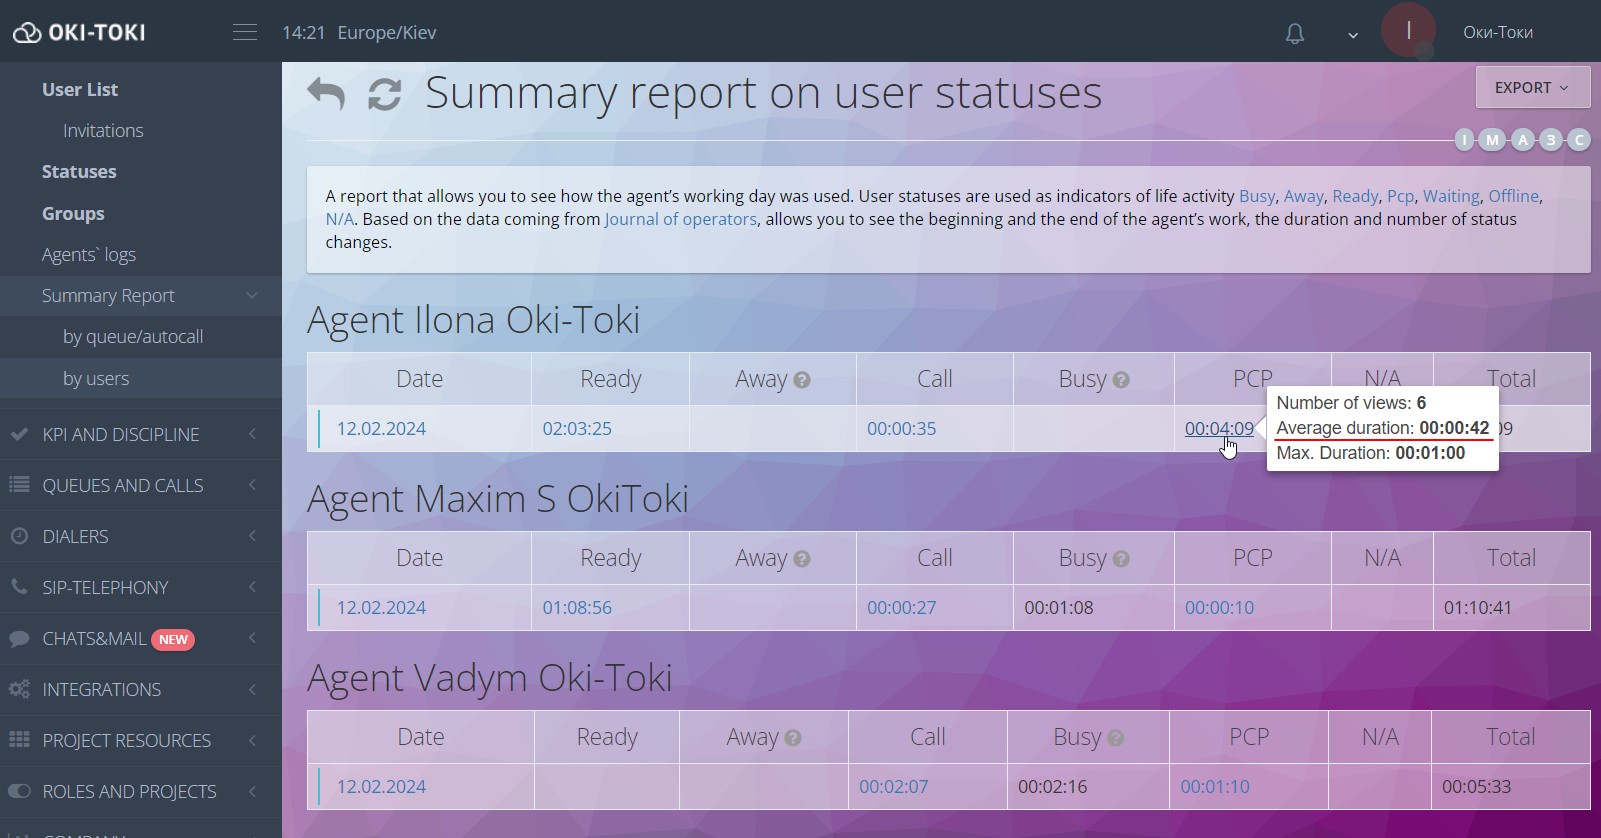Click the back arrow icon
The image size is (1601, 838).
pyautogui.click(x=326, y=94)
